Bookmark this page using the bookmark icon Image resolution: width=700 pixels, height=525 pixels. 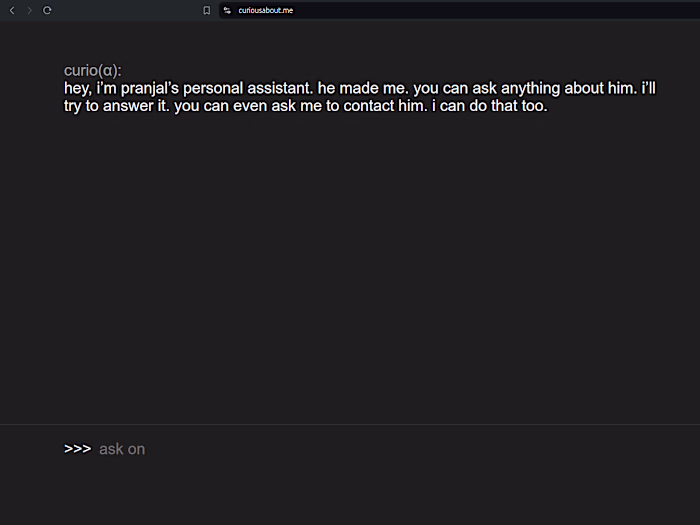tap(207, 10)
